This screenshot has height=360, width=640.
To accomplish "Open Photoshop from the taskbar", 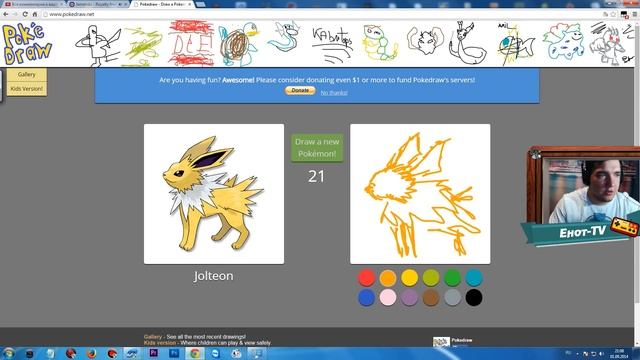I will coord(174,353).
